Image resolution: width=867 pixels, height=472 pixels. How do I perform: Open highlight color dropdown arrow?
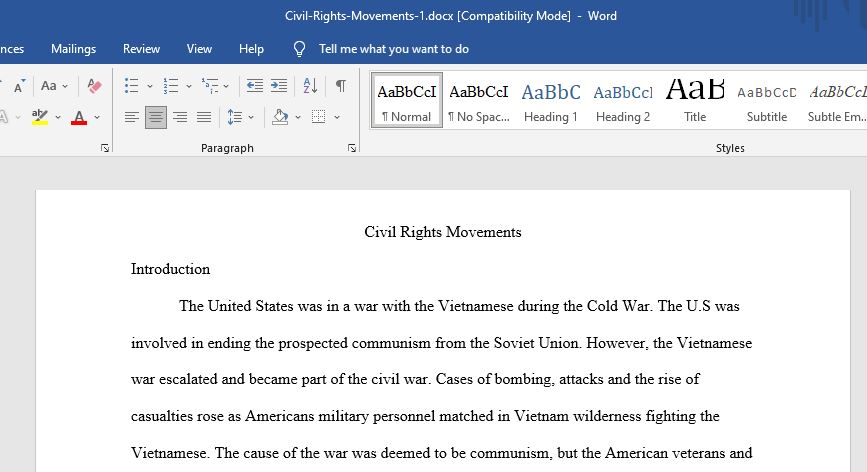coord(58,117)
